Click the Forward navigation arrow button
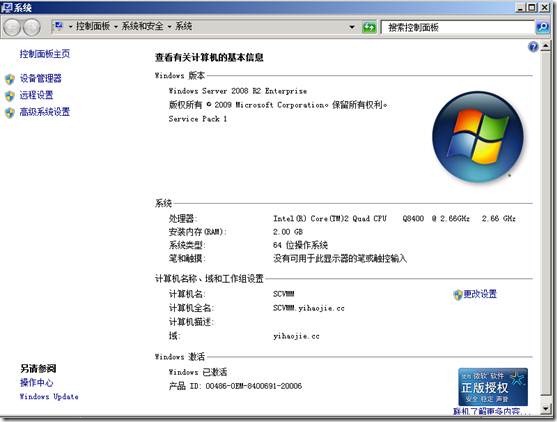 pyautogui.click(x=32, y=27)
